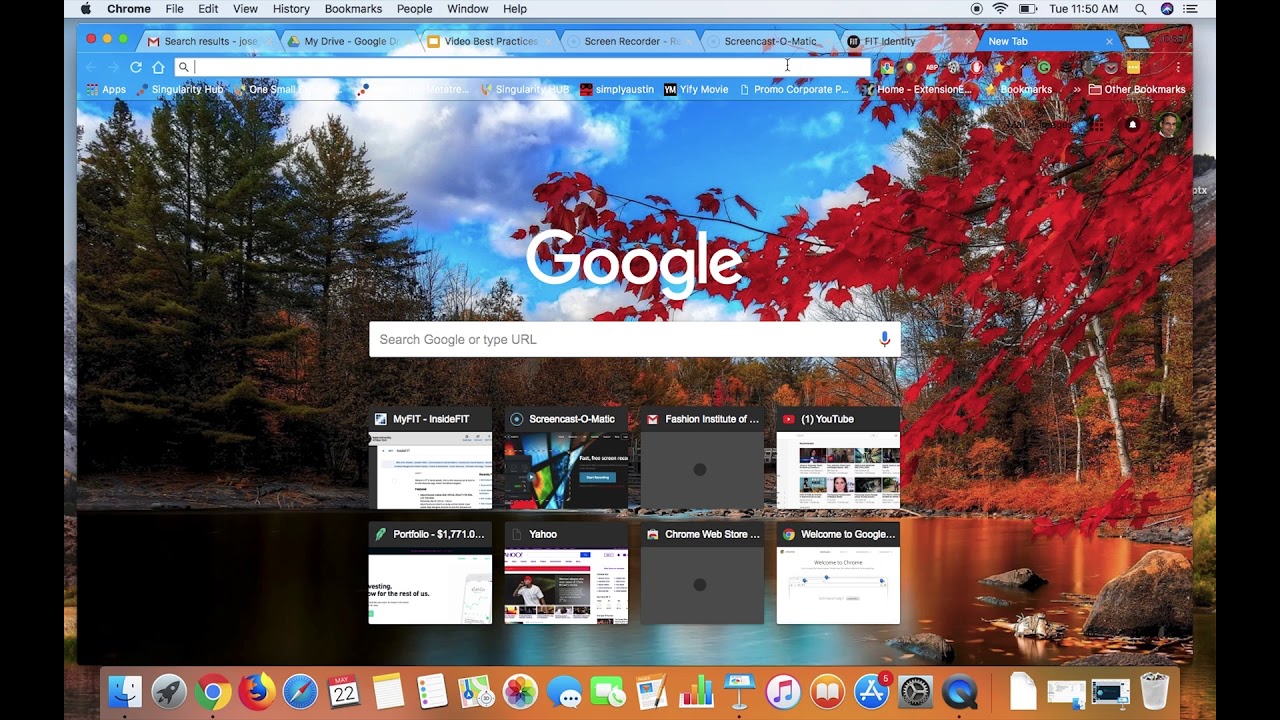Switch to the My Drive tab
This screenshot has width=1280, height=720.
pos(348,41)
